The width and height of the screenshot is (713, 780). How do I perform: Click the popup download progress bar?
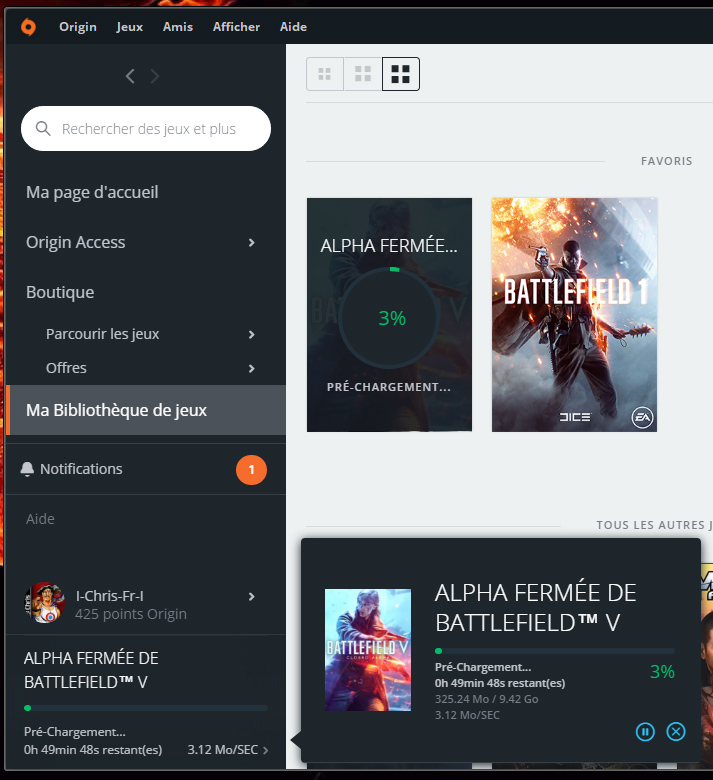pyautogui.click(x=555, y=651)
